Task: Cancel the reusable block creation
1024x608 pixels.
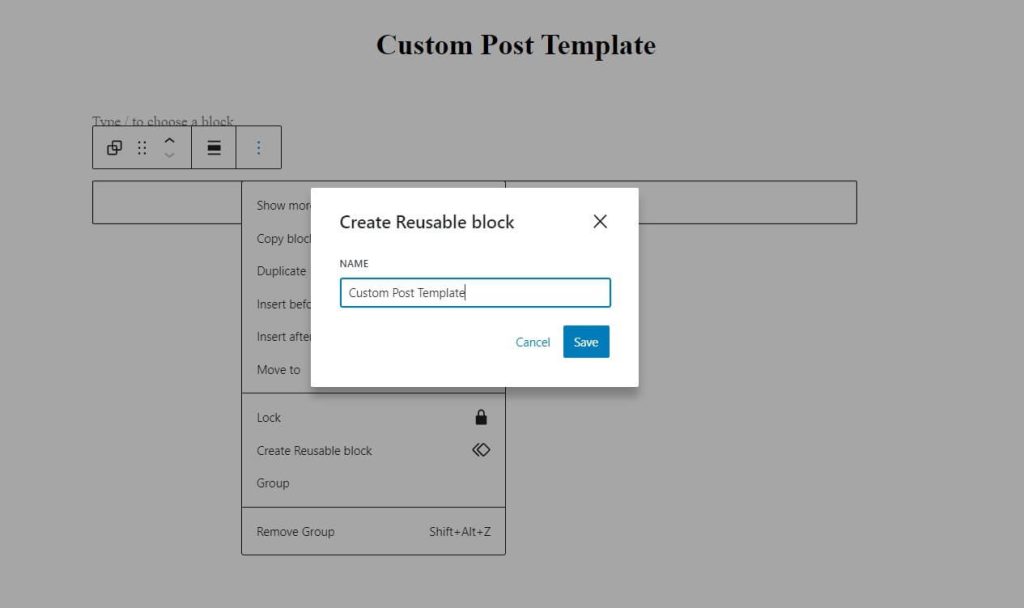Action: pos(533,342)
